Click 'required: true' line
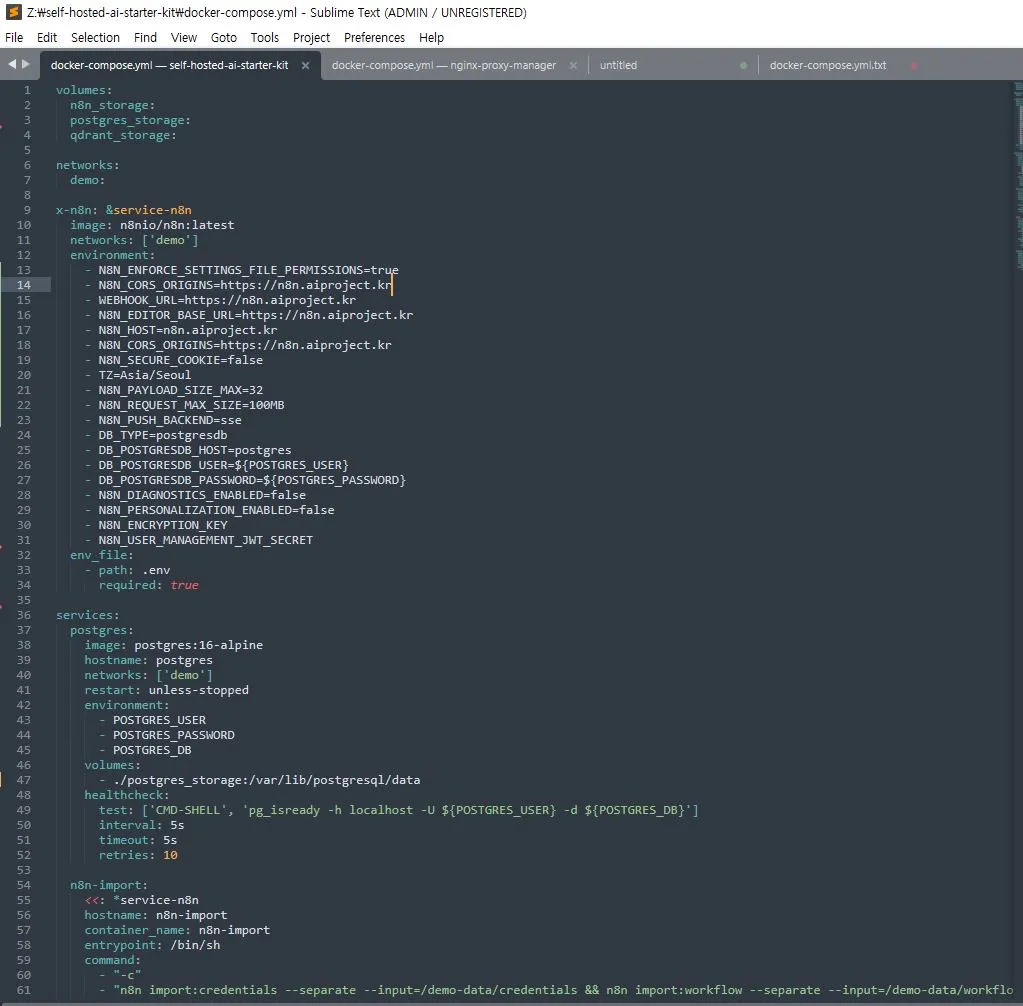 pyautogui.click(x=149, y=585)
